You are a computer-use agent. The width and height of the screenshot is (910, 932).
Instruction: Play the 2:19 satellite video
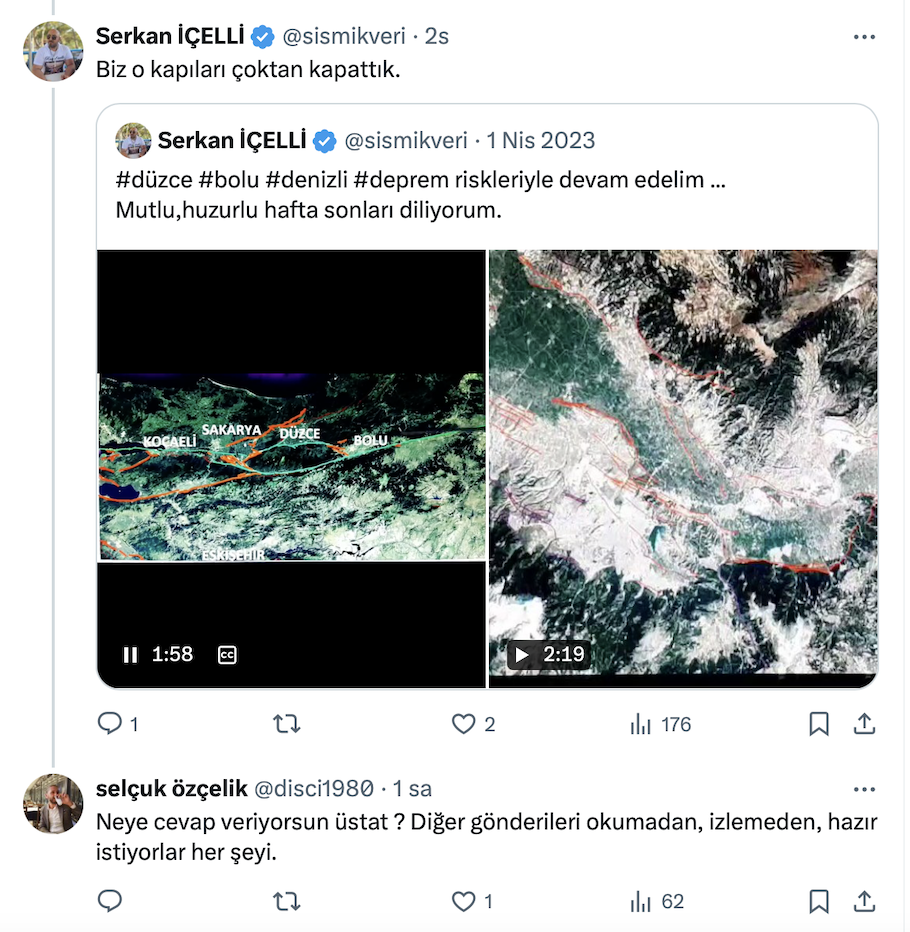[520, 655]
